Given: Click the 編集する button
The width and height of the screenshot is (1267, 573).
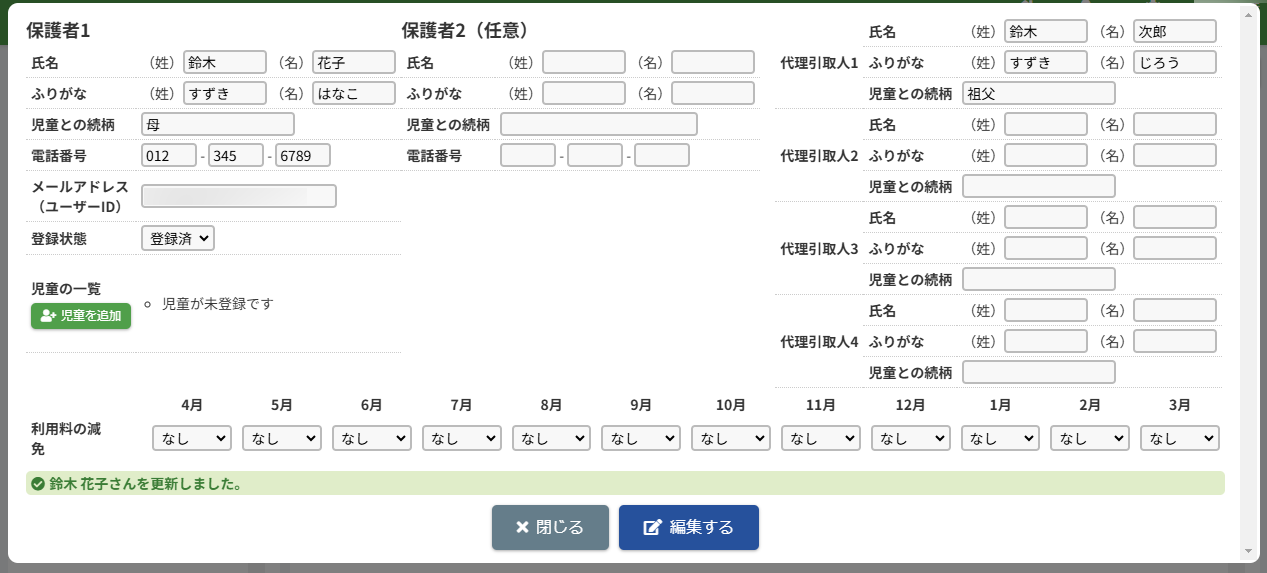Looking at the screenshot, I should click(688, 527).
